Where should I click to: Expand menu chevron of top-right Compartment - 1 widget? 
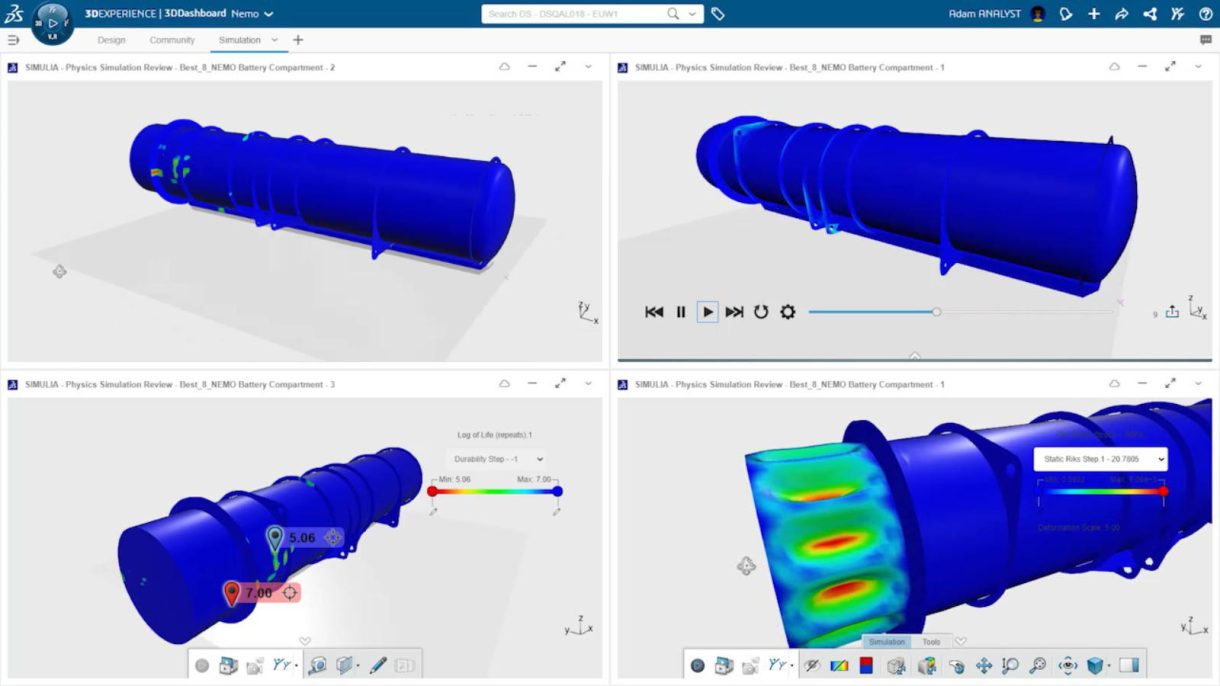point(1198,67)
